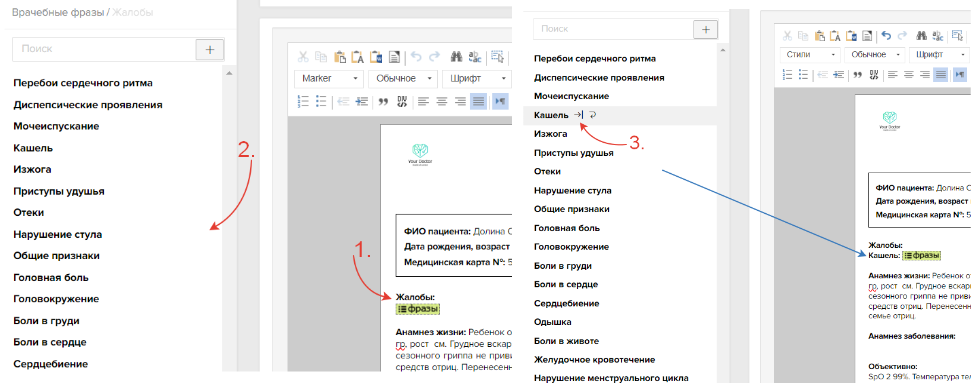972x383 pixels.
Task: Click Select All icon in left editor
Action: click(x=497, y=57)
